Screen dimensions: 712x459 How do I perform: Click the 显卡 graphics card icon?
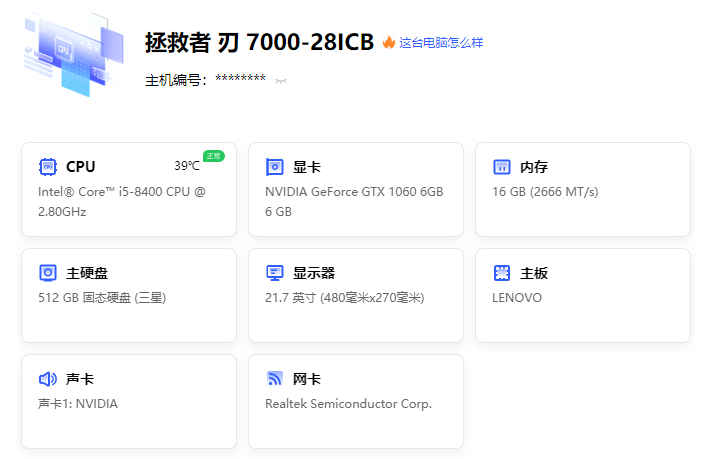click(274, 167)
